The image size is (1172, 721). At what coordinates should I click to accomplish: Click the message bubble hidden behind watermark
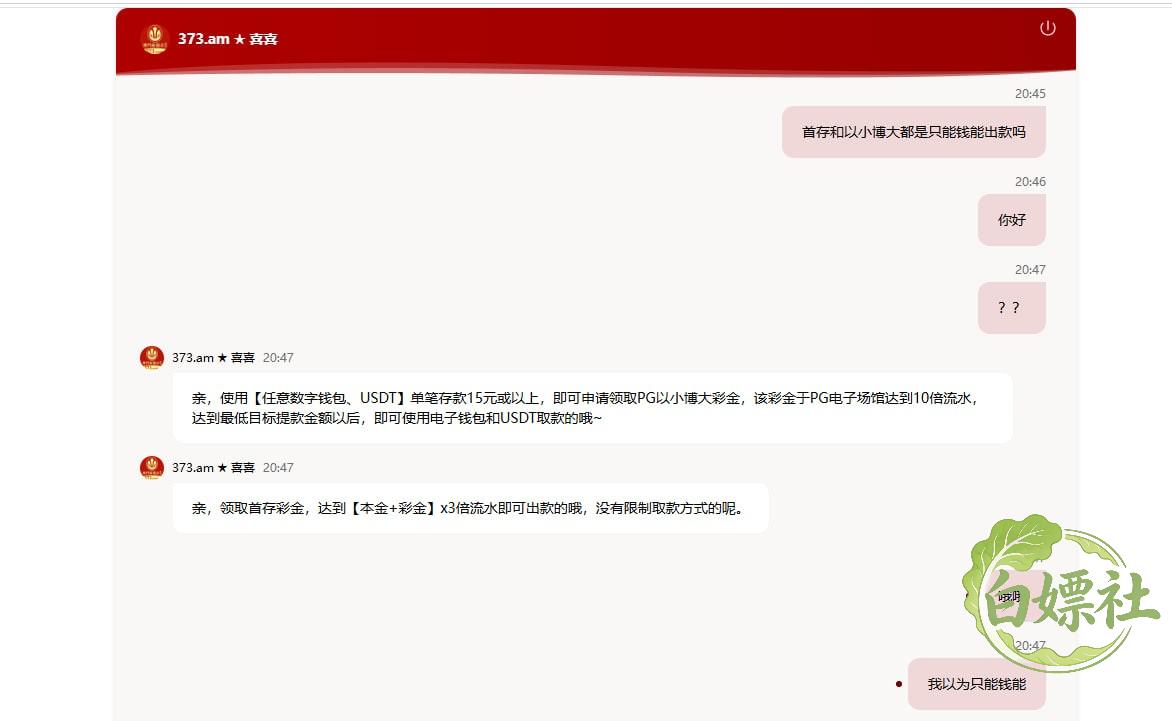pyautogui.click(x=1011, y=596)
